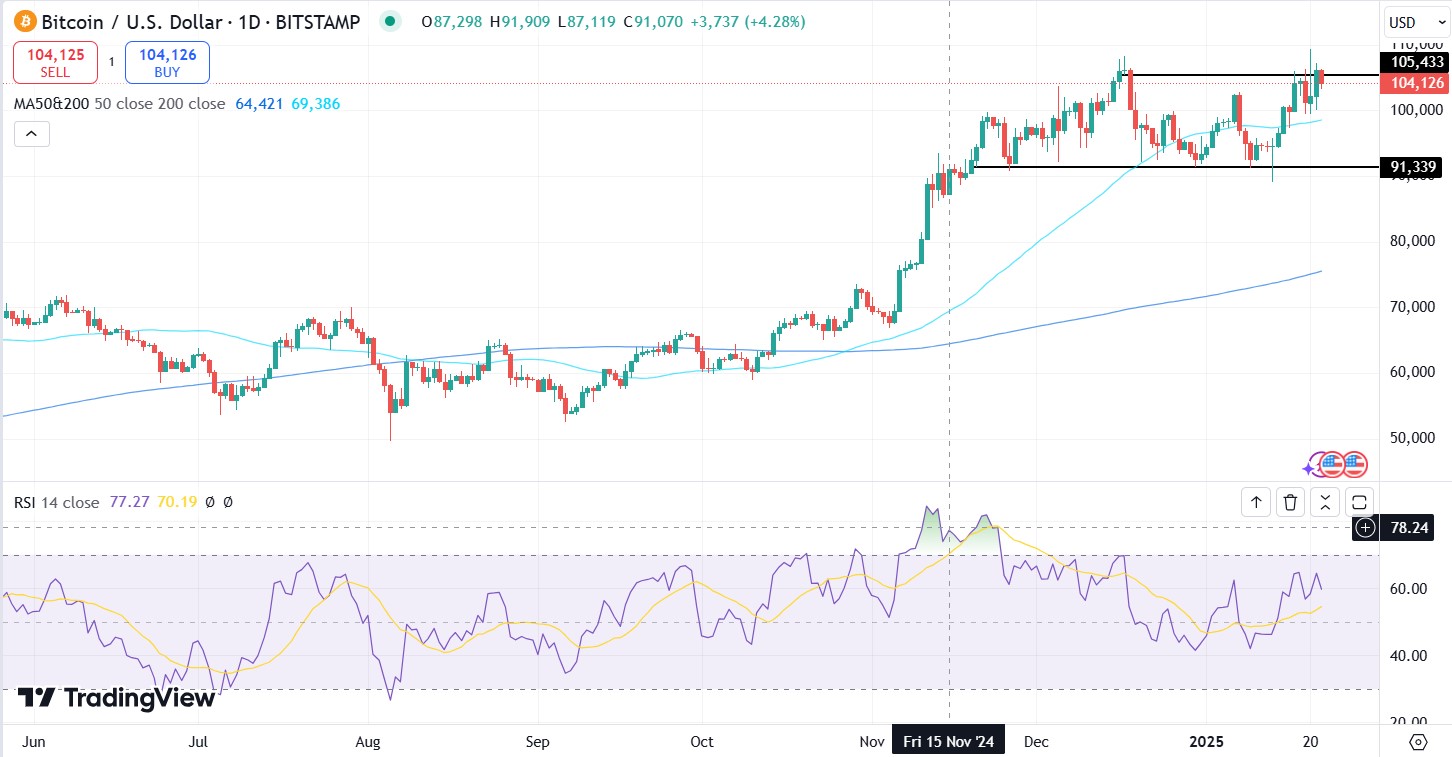
Task: Click the order quantity 1 field
Action: [111, 62]
